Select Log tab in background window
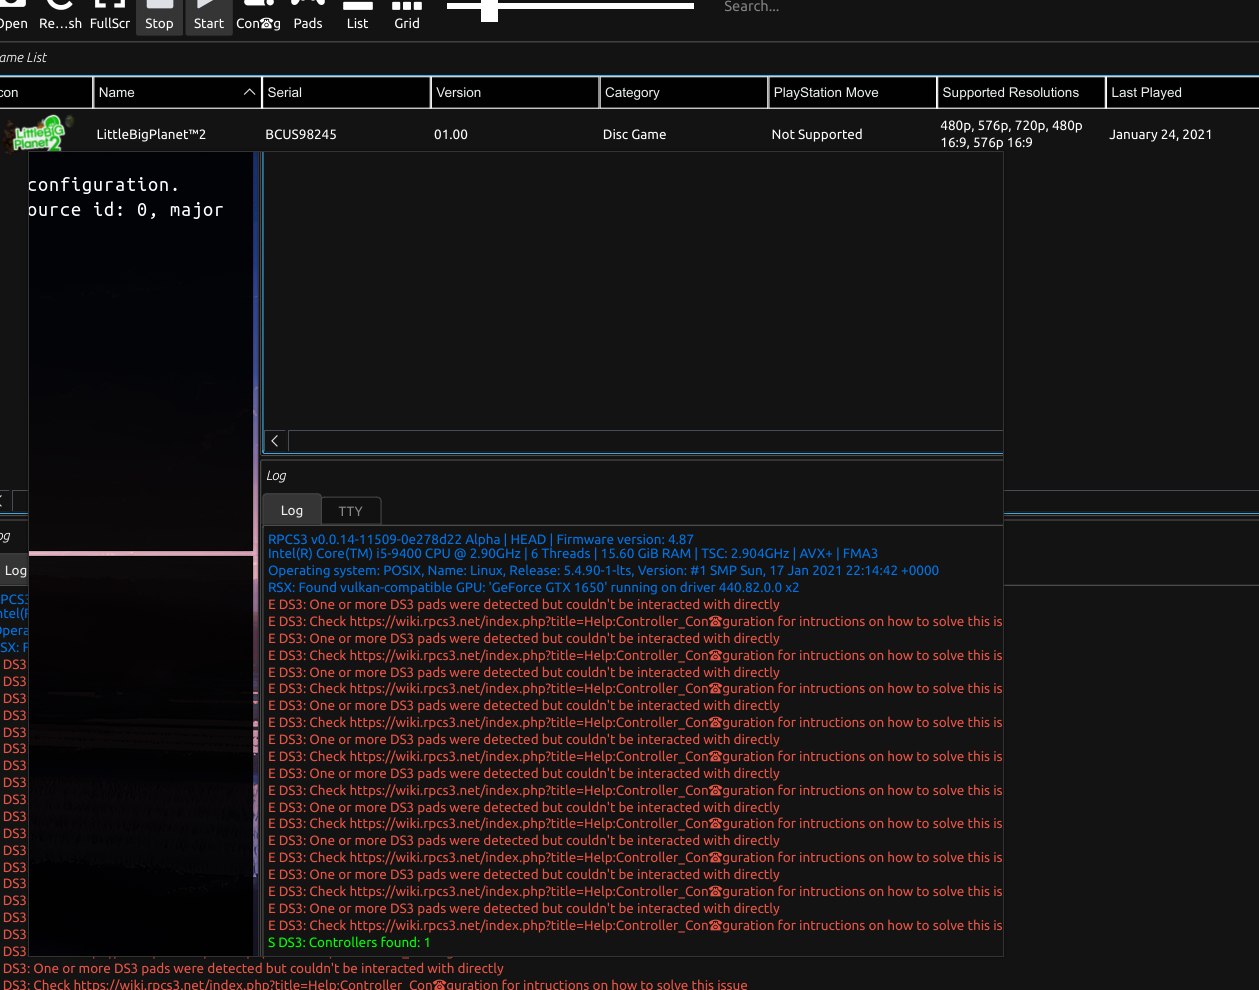1259x990 pixels. (14, 571)
